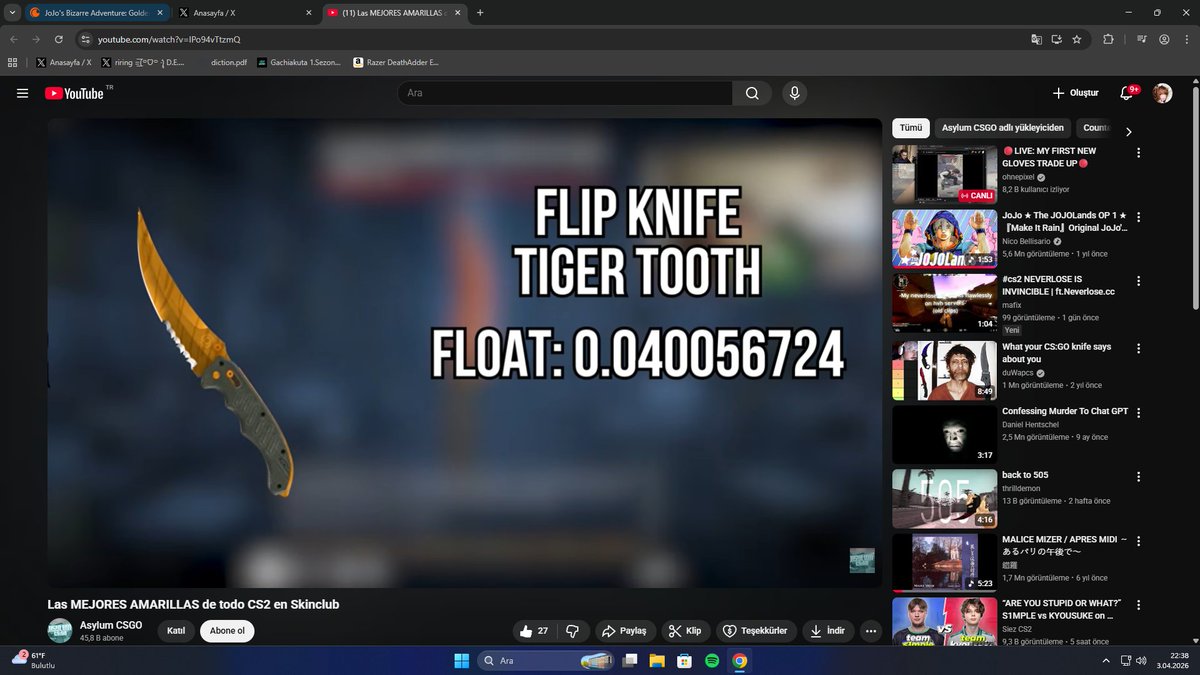The height and width of the screenshot is (675, 1200).
Task: Click the search magnifier button
Action: [x=752, y=93]
